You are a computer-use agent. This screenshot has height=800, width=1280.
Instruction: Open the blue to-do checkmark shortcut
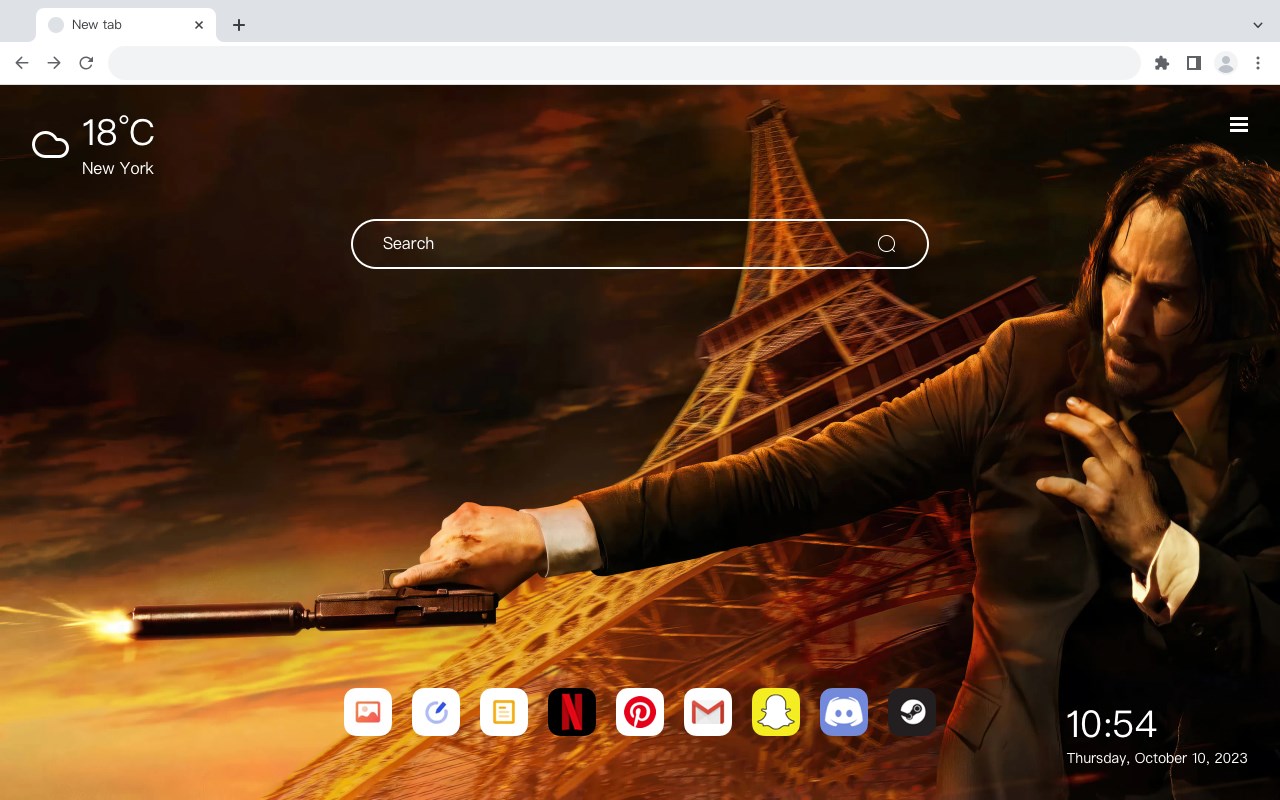(x=436, y=712)
